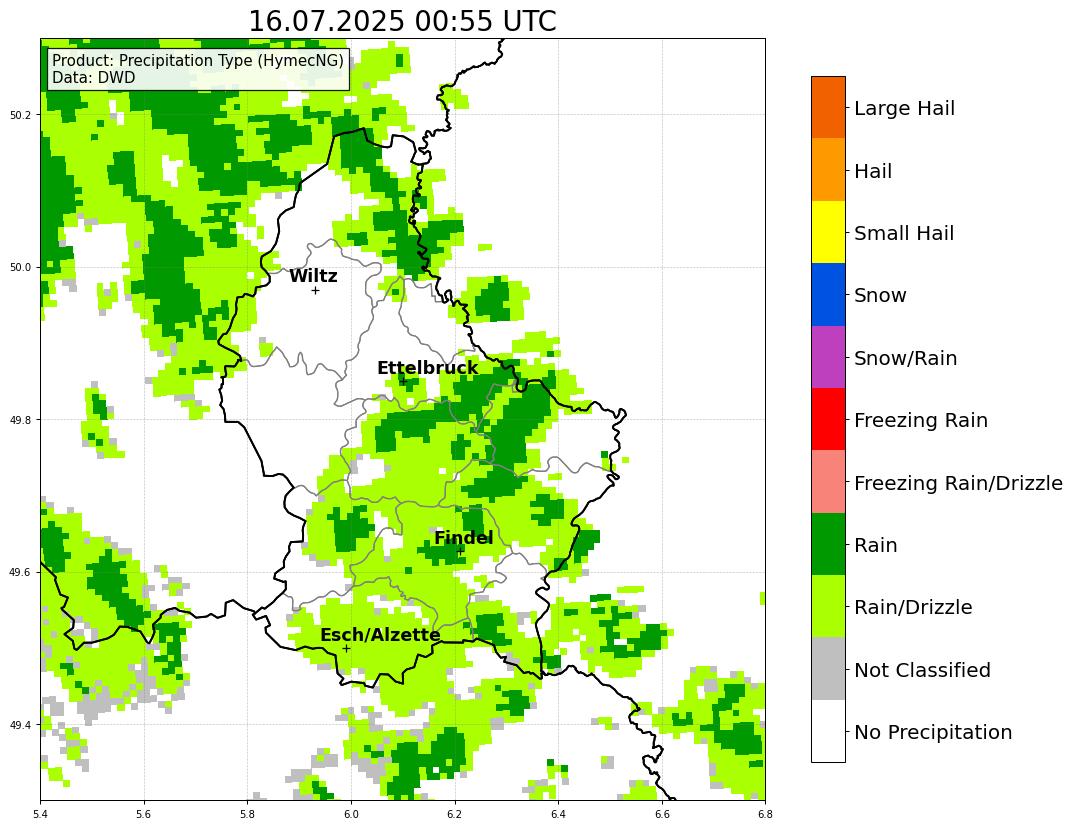
Task: Click the 'Rain/Drizzle' legend label
Action: 913,607
